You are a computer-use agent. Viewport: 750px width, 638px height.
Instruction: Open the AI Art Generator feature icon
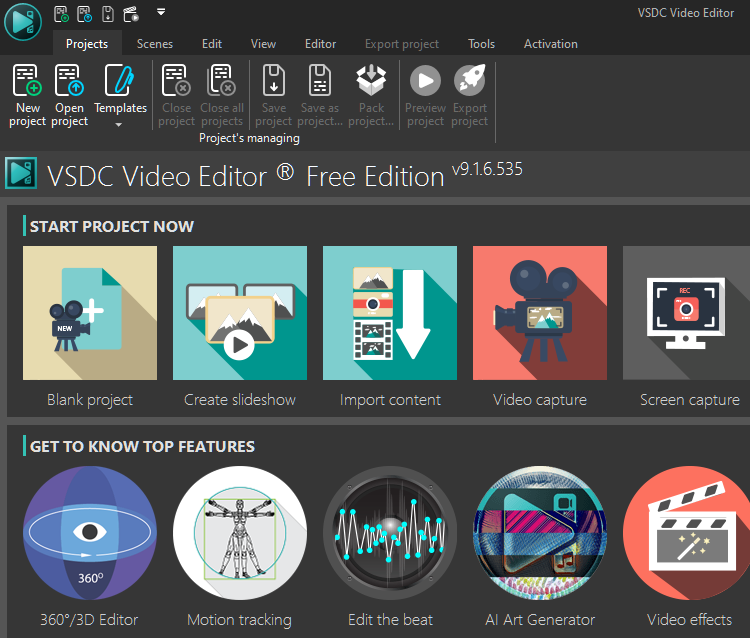click(x=540, y=533)
